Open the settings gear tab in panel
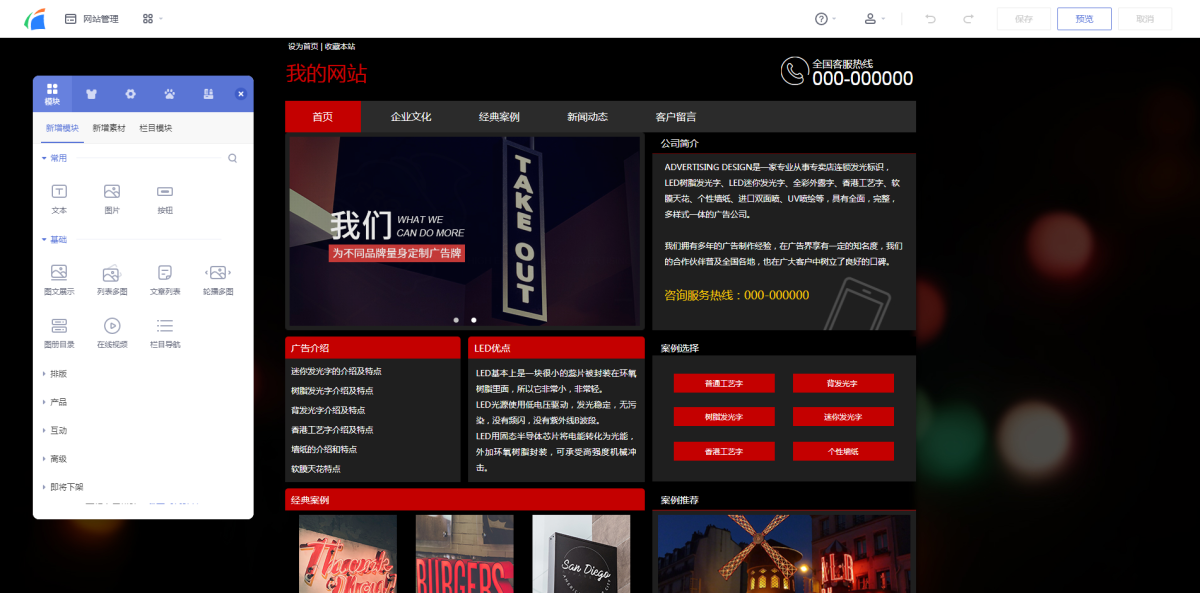This screenshot has width=1200, height=593. tap(130, 94)
